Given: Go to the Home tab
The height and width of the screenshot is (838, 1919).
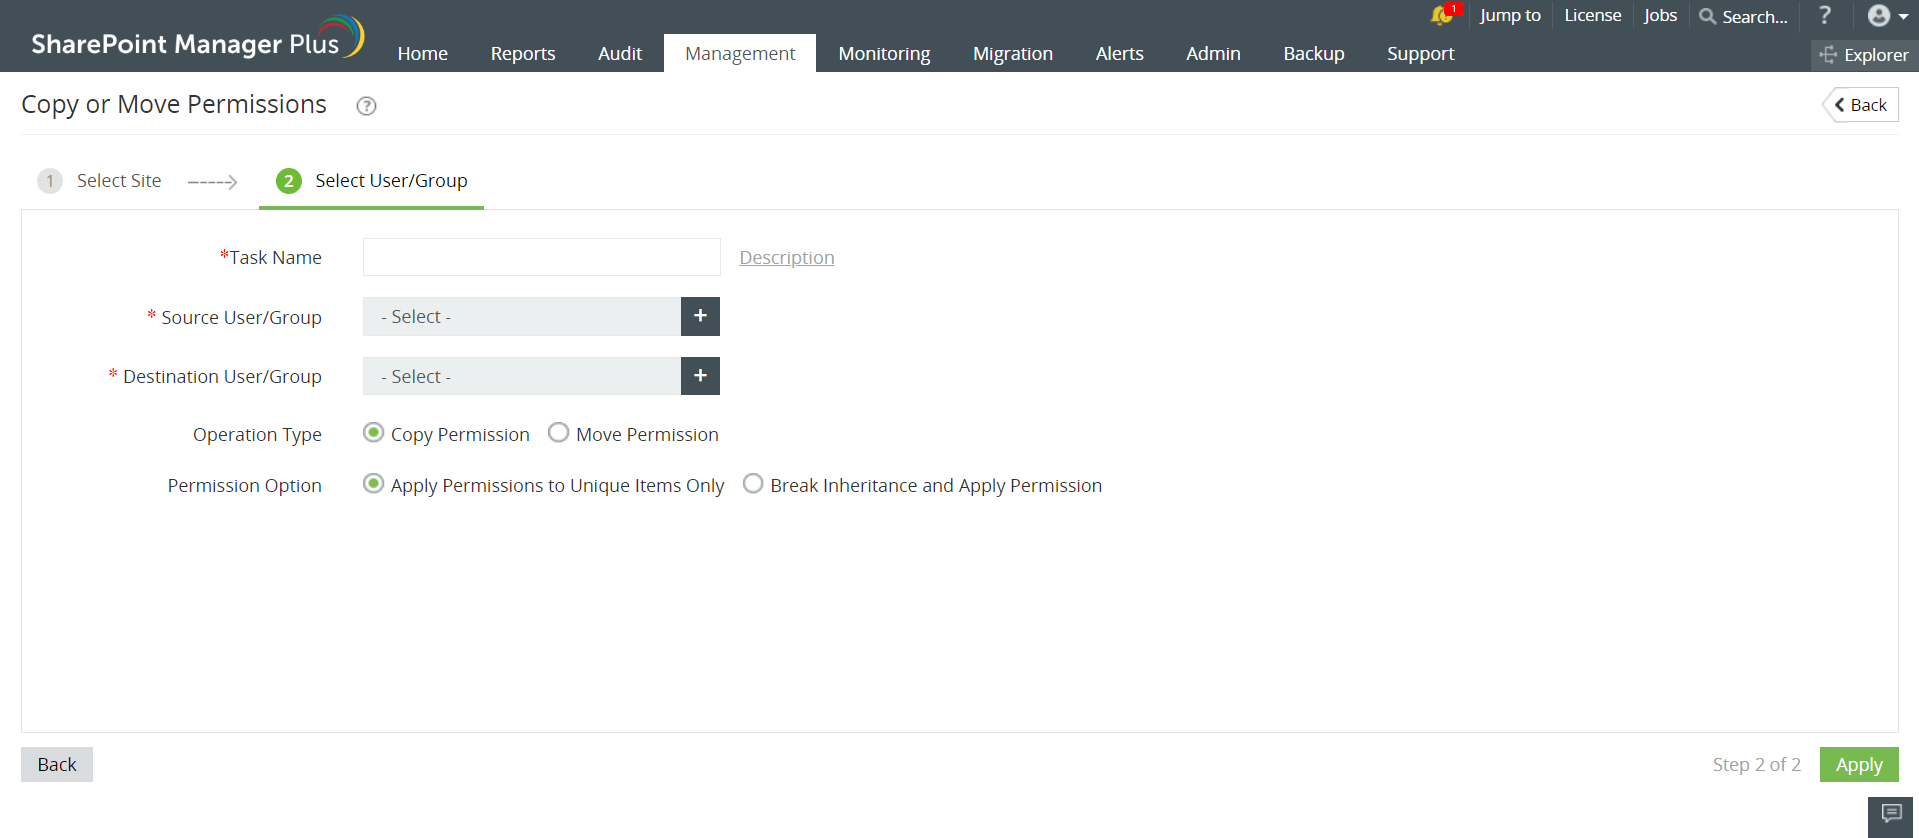Looking at the screenshot, I should pos(423,53).
